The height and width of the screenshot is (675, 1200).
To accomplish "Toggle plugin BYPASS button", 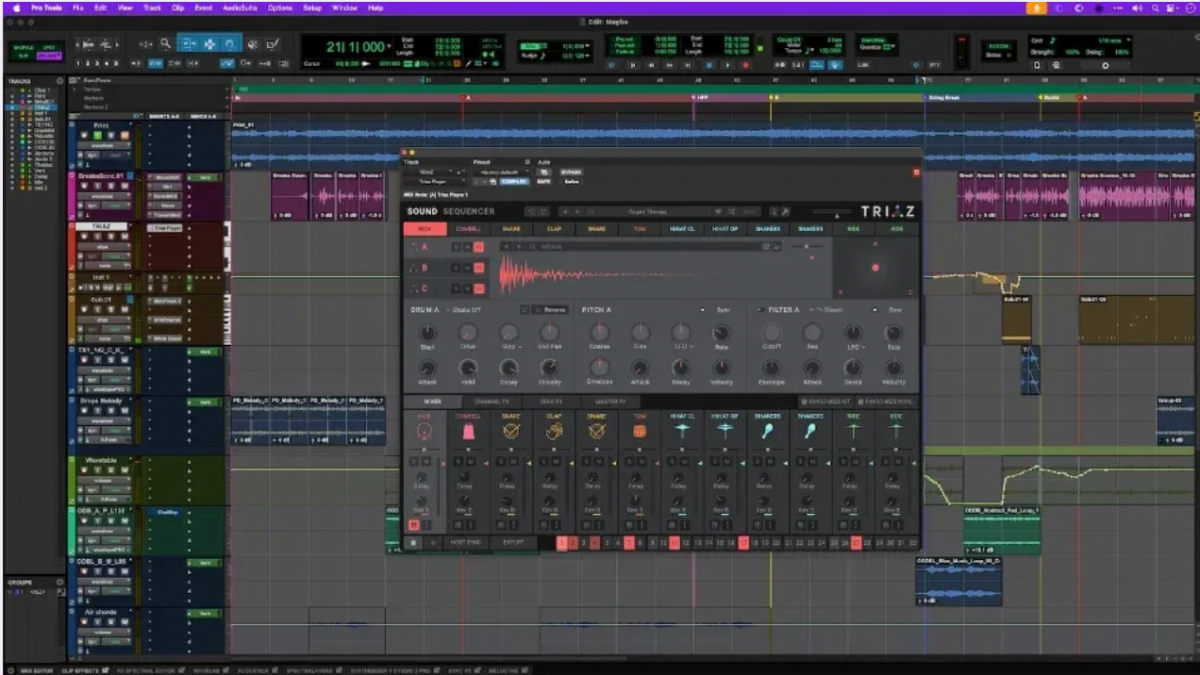I will tap(571, 172).
